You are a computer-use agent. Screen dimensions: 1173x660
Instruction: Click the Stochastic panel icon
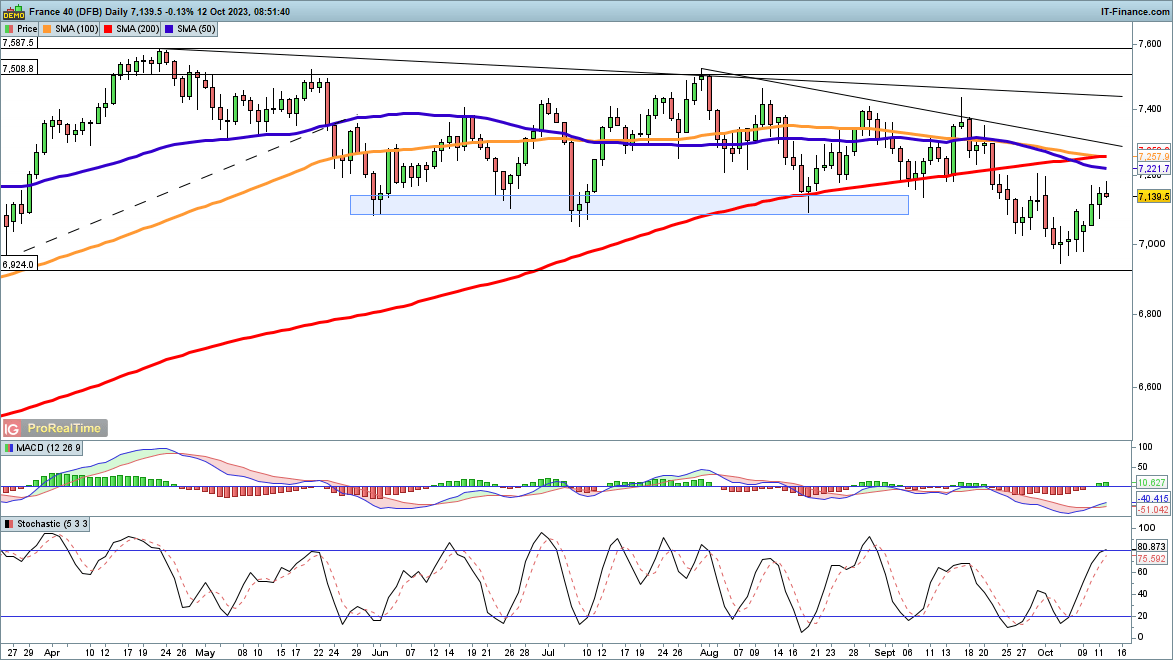(x=9, y=524)
